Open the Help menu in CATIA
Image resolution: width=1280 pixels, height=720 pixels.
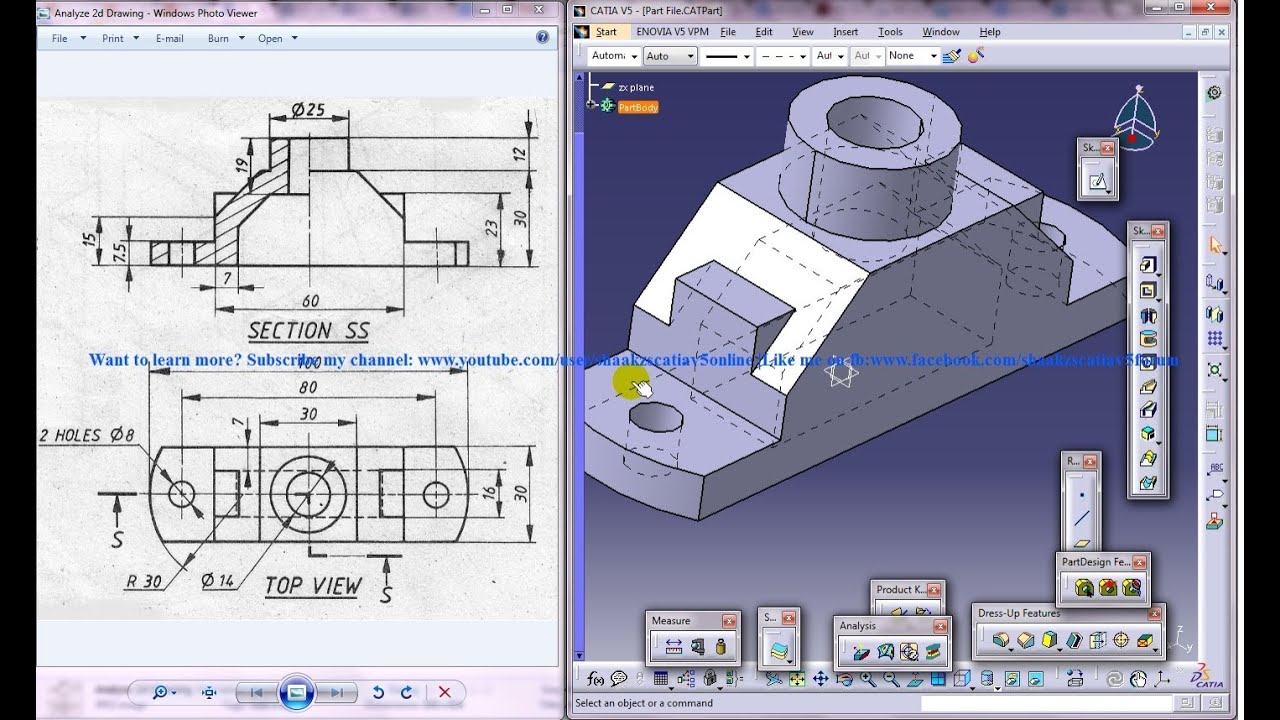click(990, 32)
